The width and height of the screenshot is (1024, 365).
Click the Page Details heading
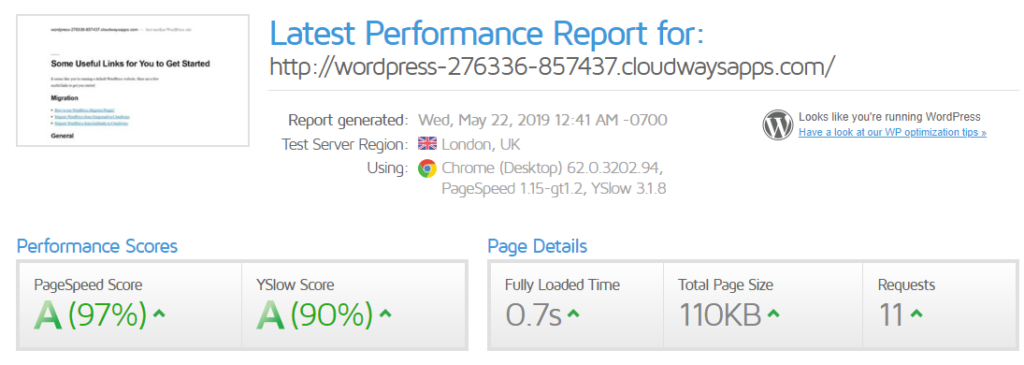537,246
